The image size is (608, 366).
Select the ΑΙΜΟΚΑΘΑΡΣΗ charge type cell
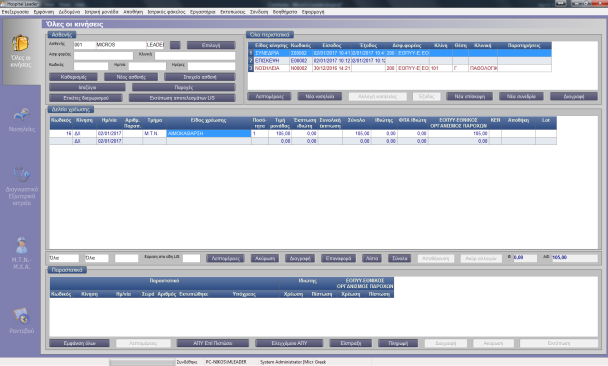209,133
